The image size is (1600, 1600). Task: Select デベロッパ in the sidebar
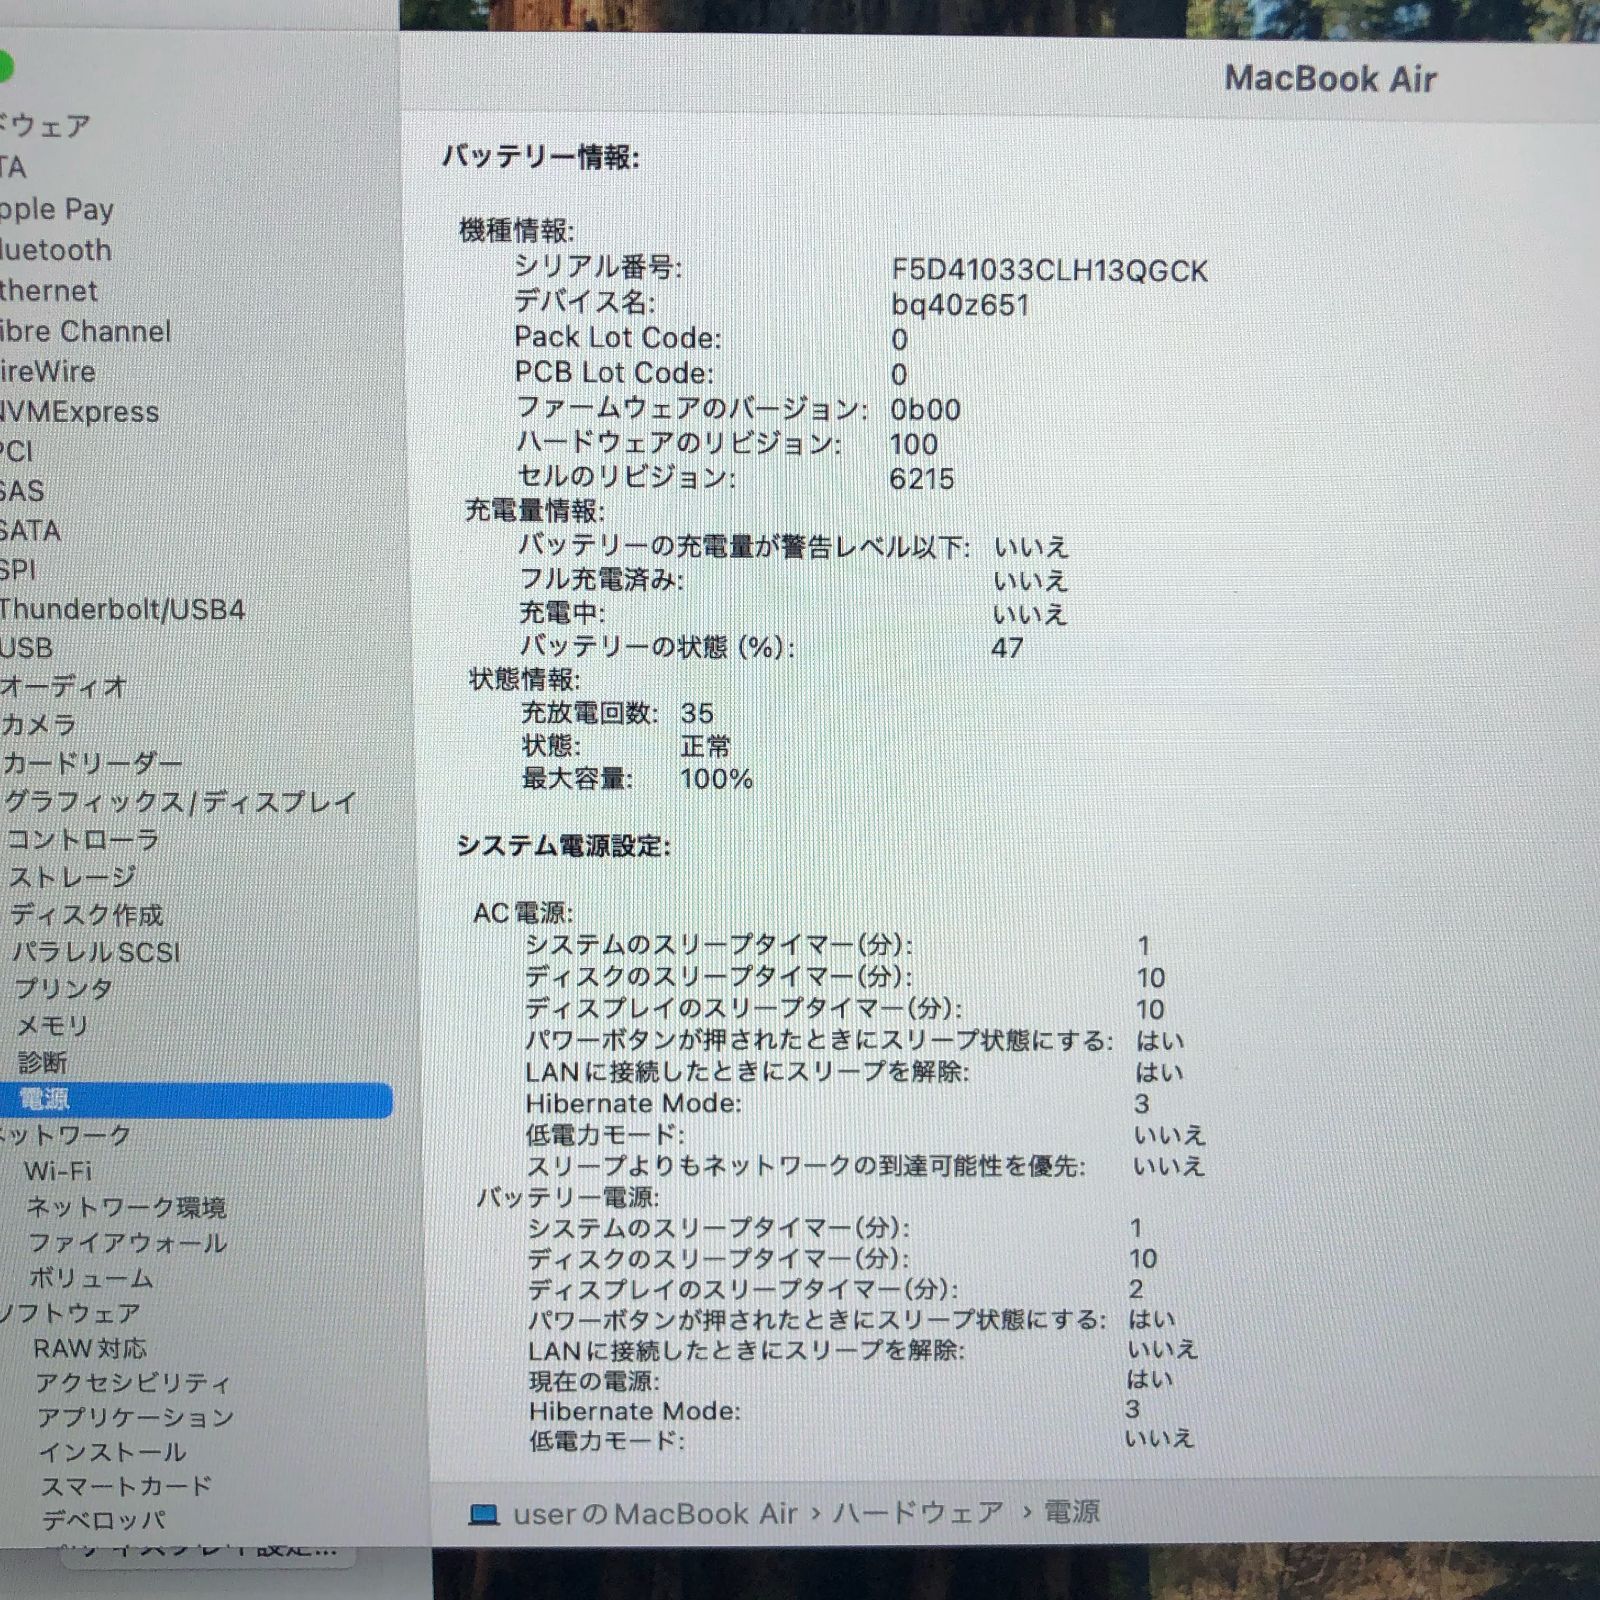[x=104, y=1520]
